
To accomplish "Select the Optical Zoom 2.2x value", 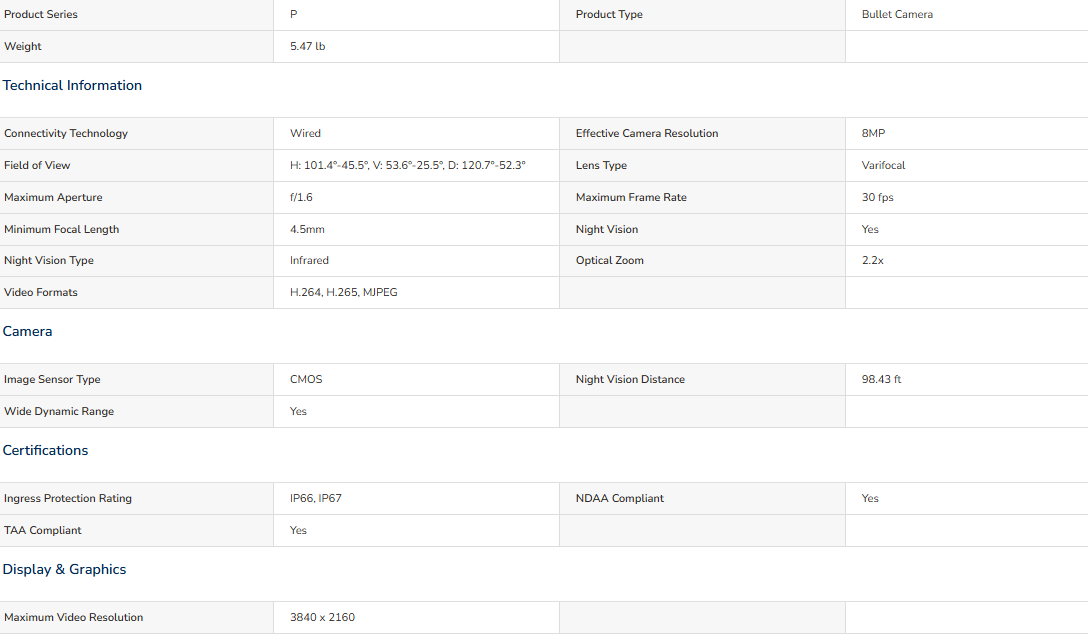I will [873, 260].
